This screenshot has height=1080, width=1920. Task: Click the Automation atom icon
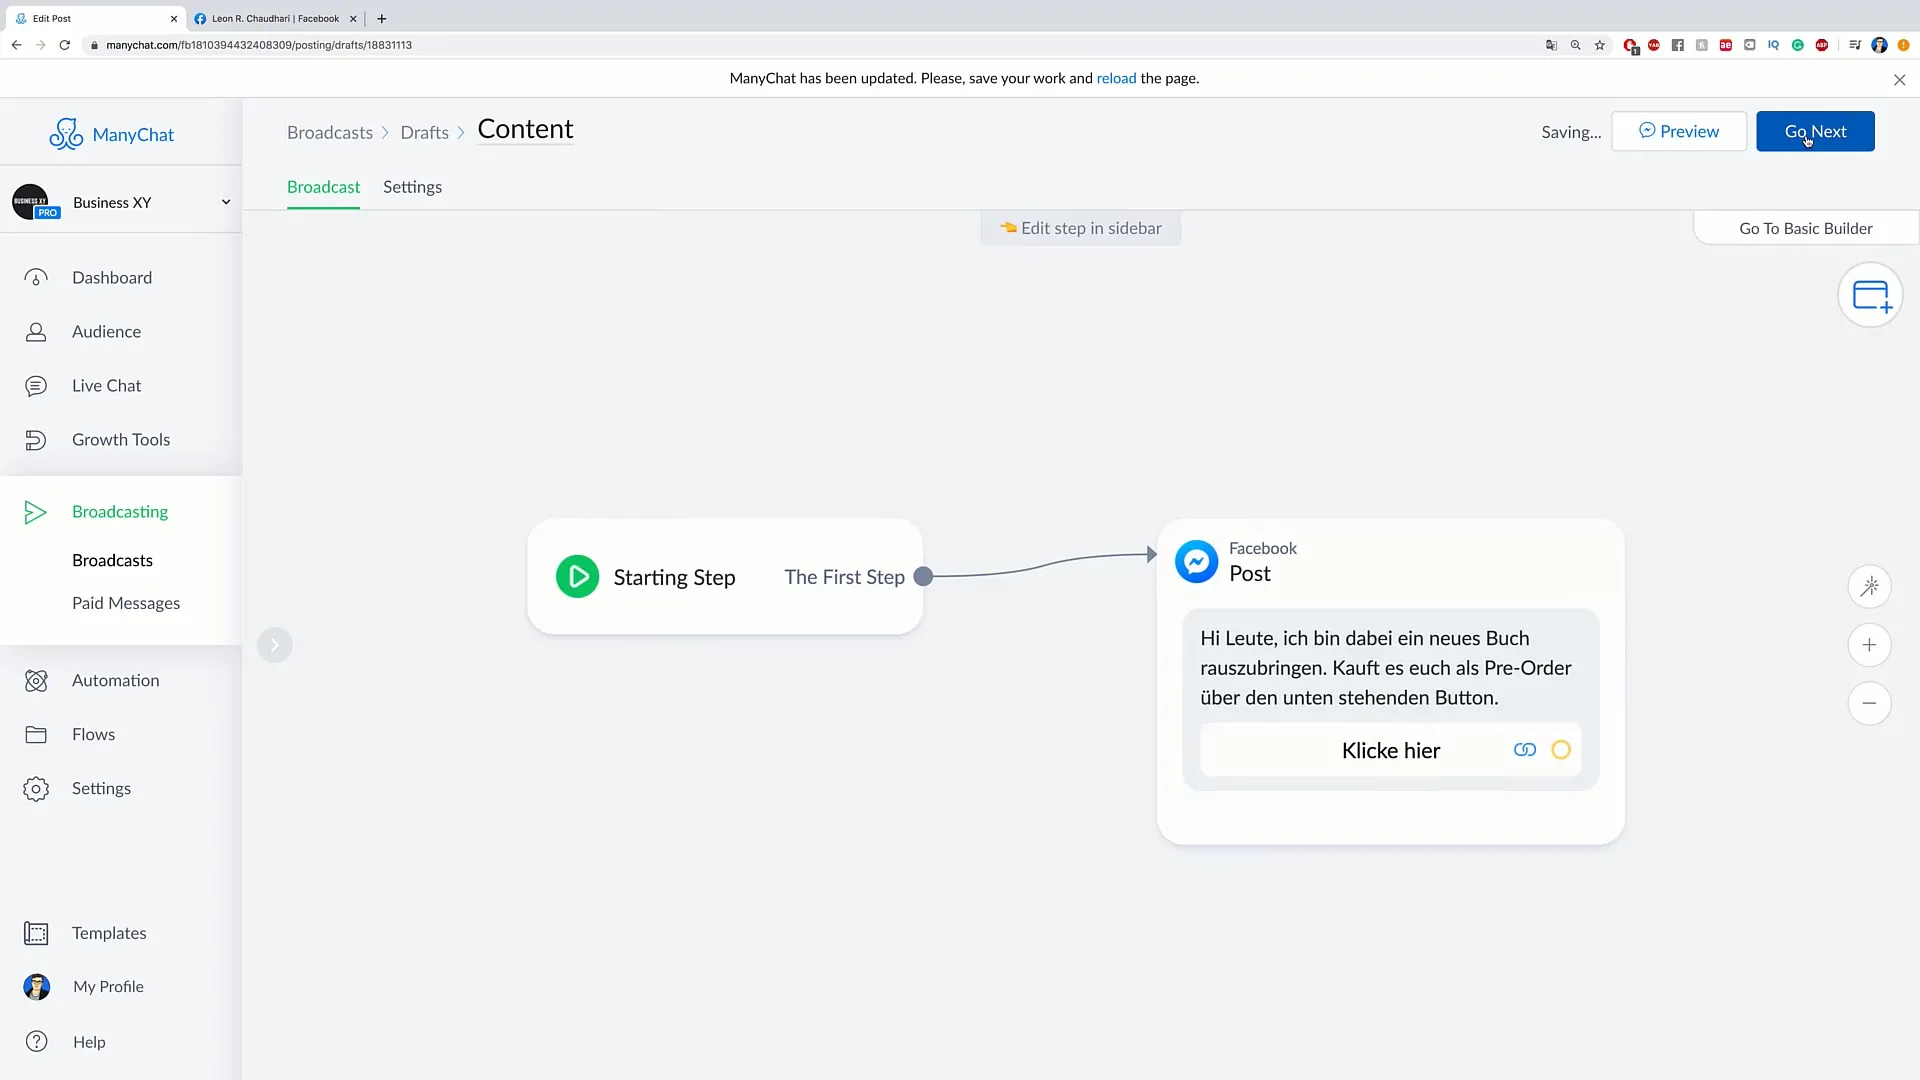(36, 681)
